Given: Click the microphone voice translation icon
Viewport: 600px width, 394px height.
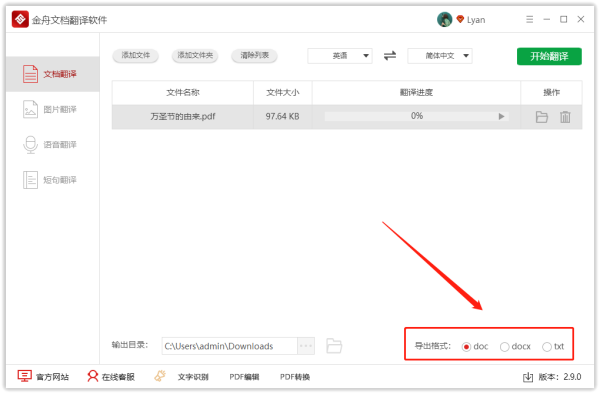Looking at the screenshot, I should tap(30, 145).
